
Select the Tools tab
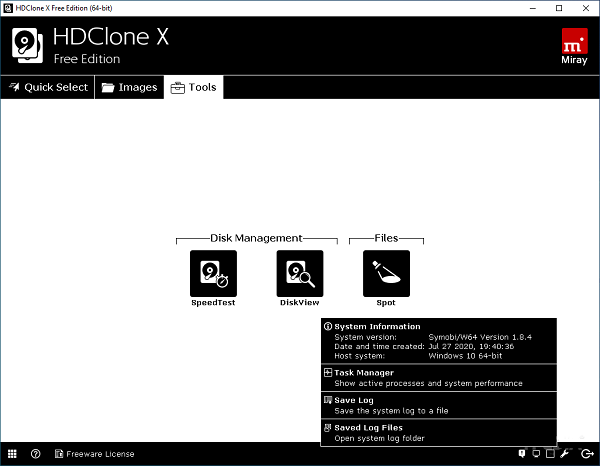coord(194,87)
